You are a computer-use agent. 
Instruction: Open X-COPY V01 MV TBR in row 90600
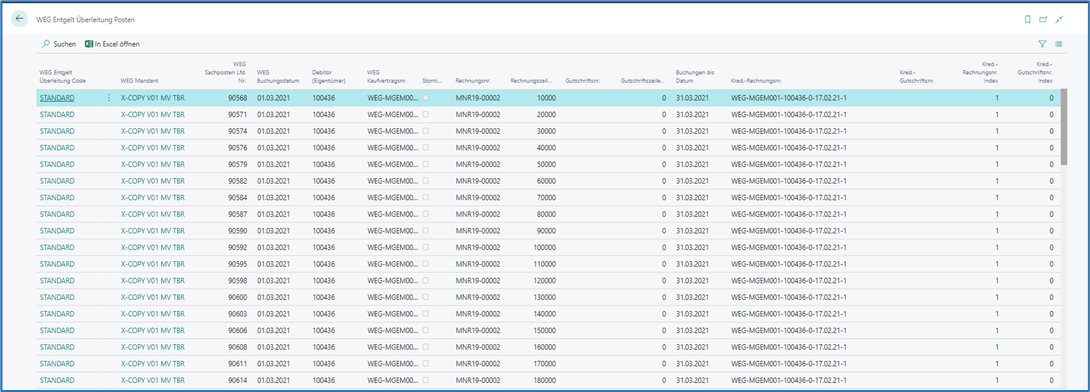[x=153, y=297]
